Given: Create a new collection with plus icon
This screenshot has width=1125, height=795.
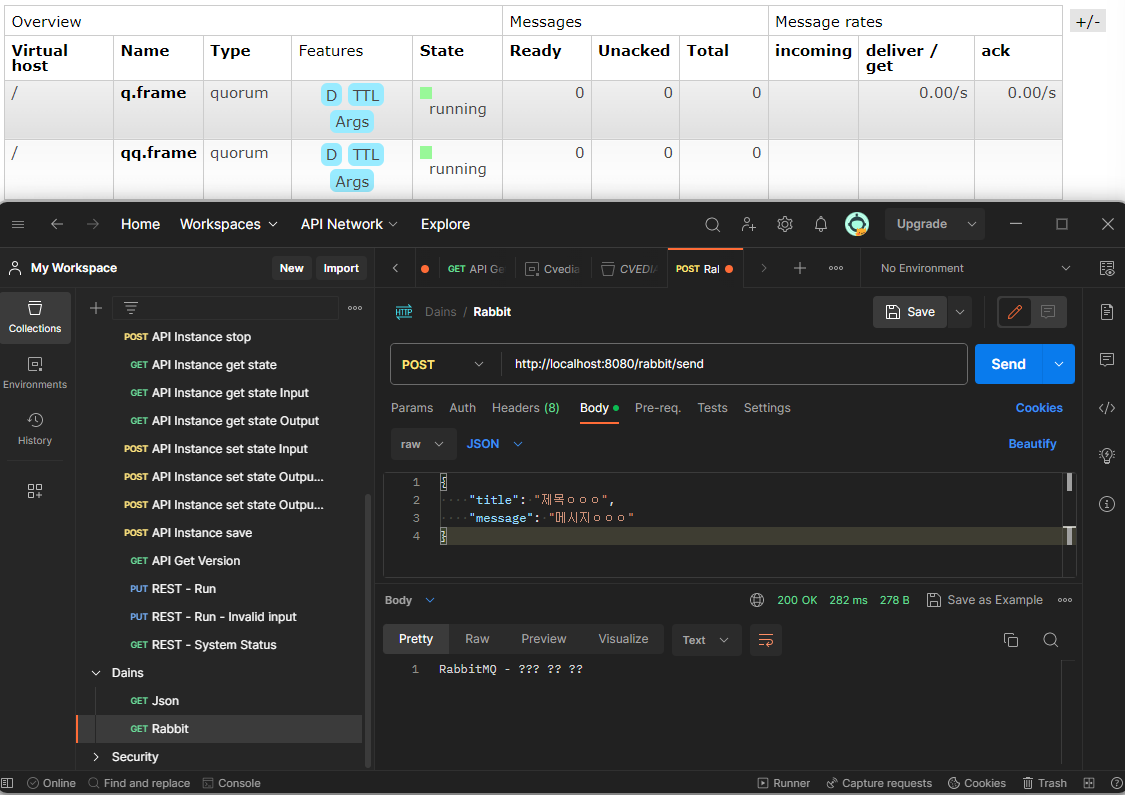Looking at the screenshot, I should [95, 308].
